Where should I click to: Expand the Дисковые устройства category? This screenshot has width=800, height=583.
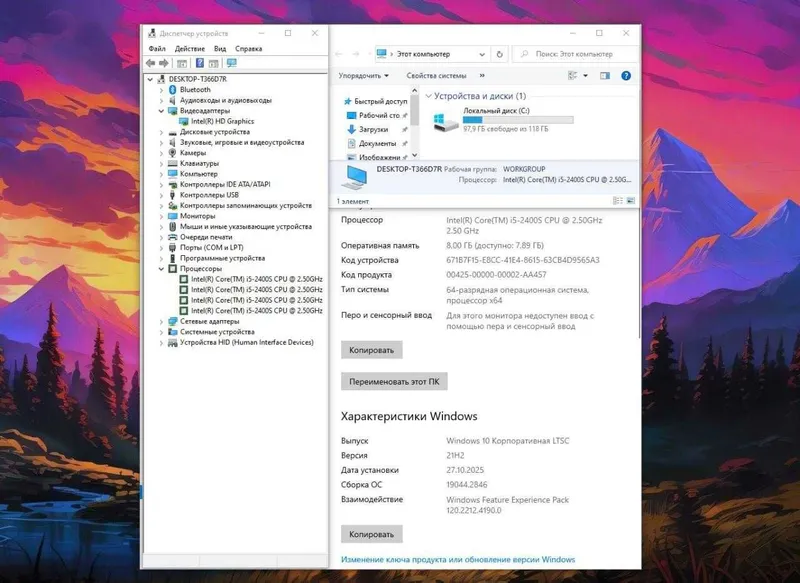pyautogui.click(x=161, y=132)
